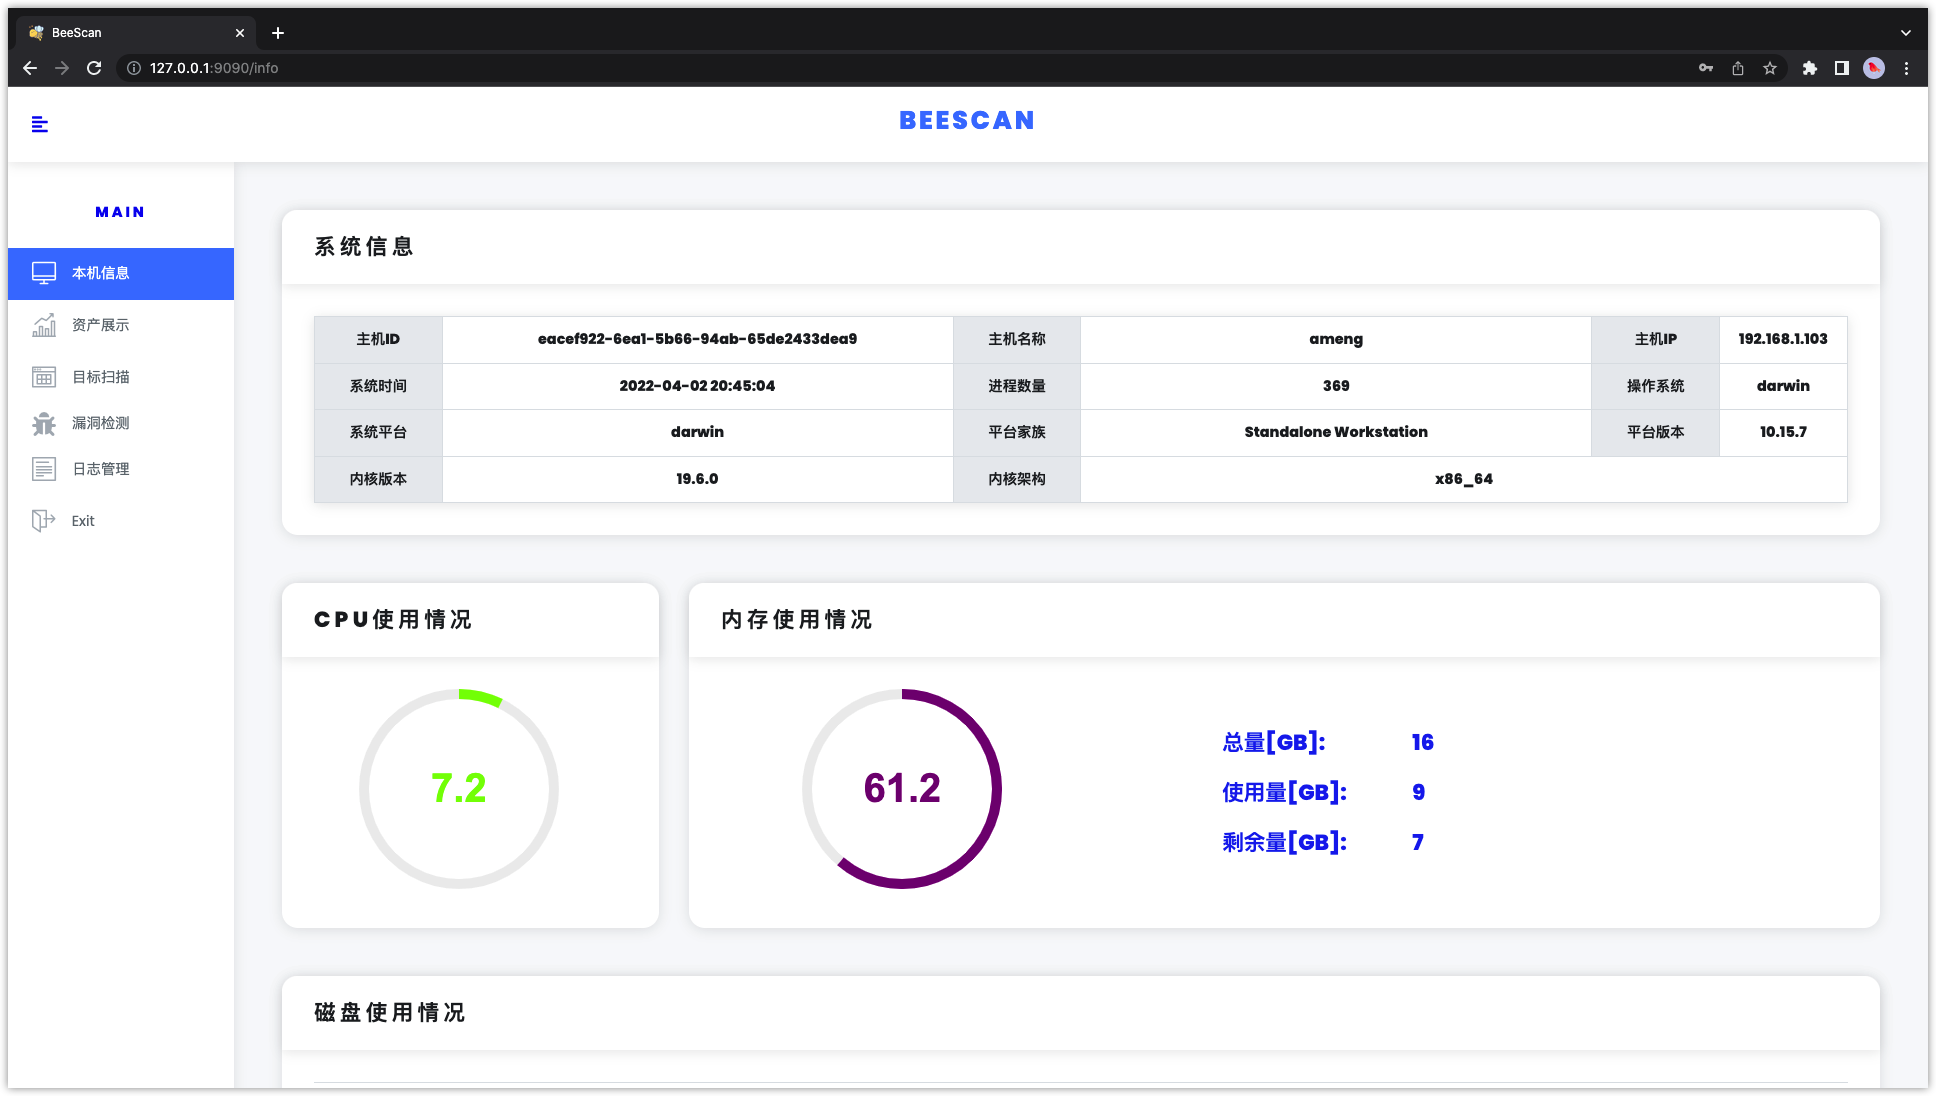Click the memory usage circular gauge
The width and height of the screenshot is (1936, 1096).
pyautogui.click(x=902, y=788)
